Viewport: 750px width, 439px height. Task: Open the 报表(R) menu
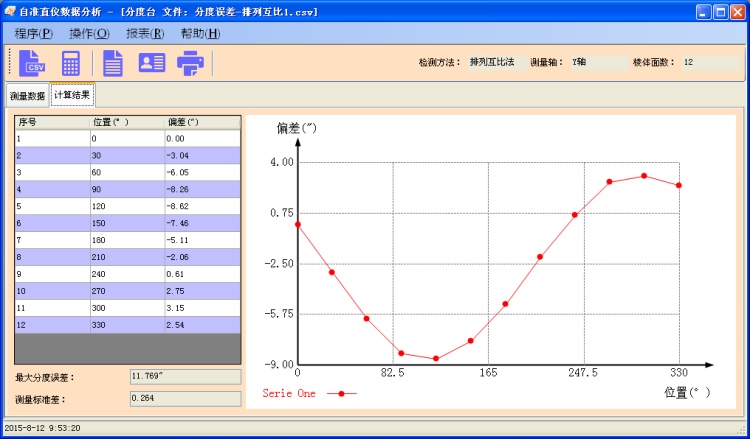click(145, 33)
